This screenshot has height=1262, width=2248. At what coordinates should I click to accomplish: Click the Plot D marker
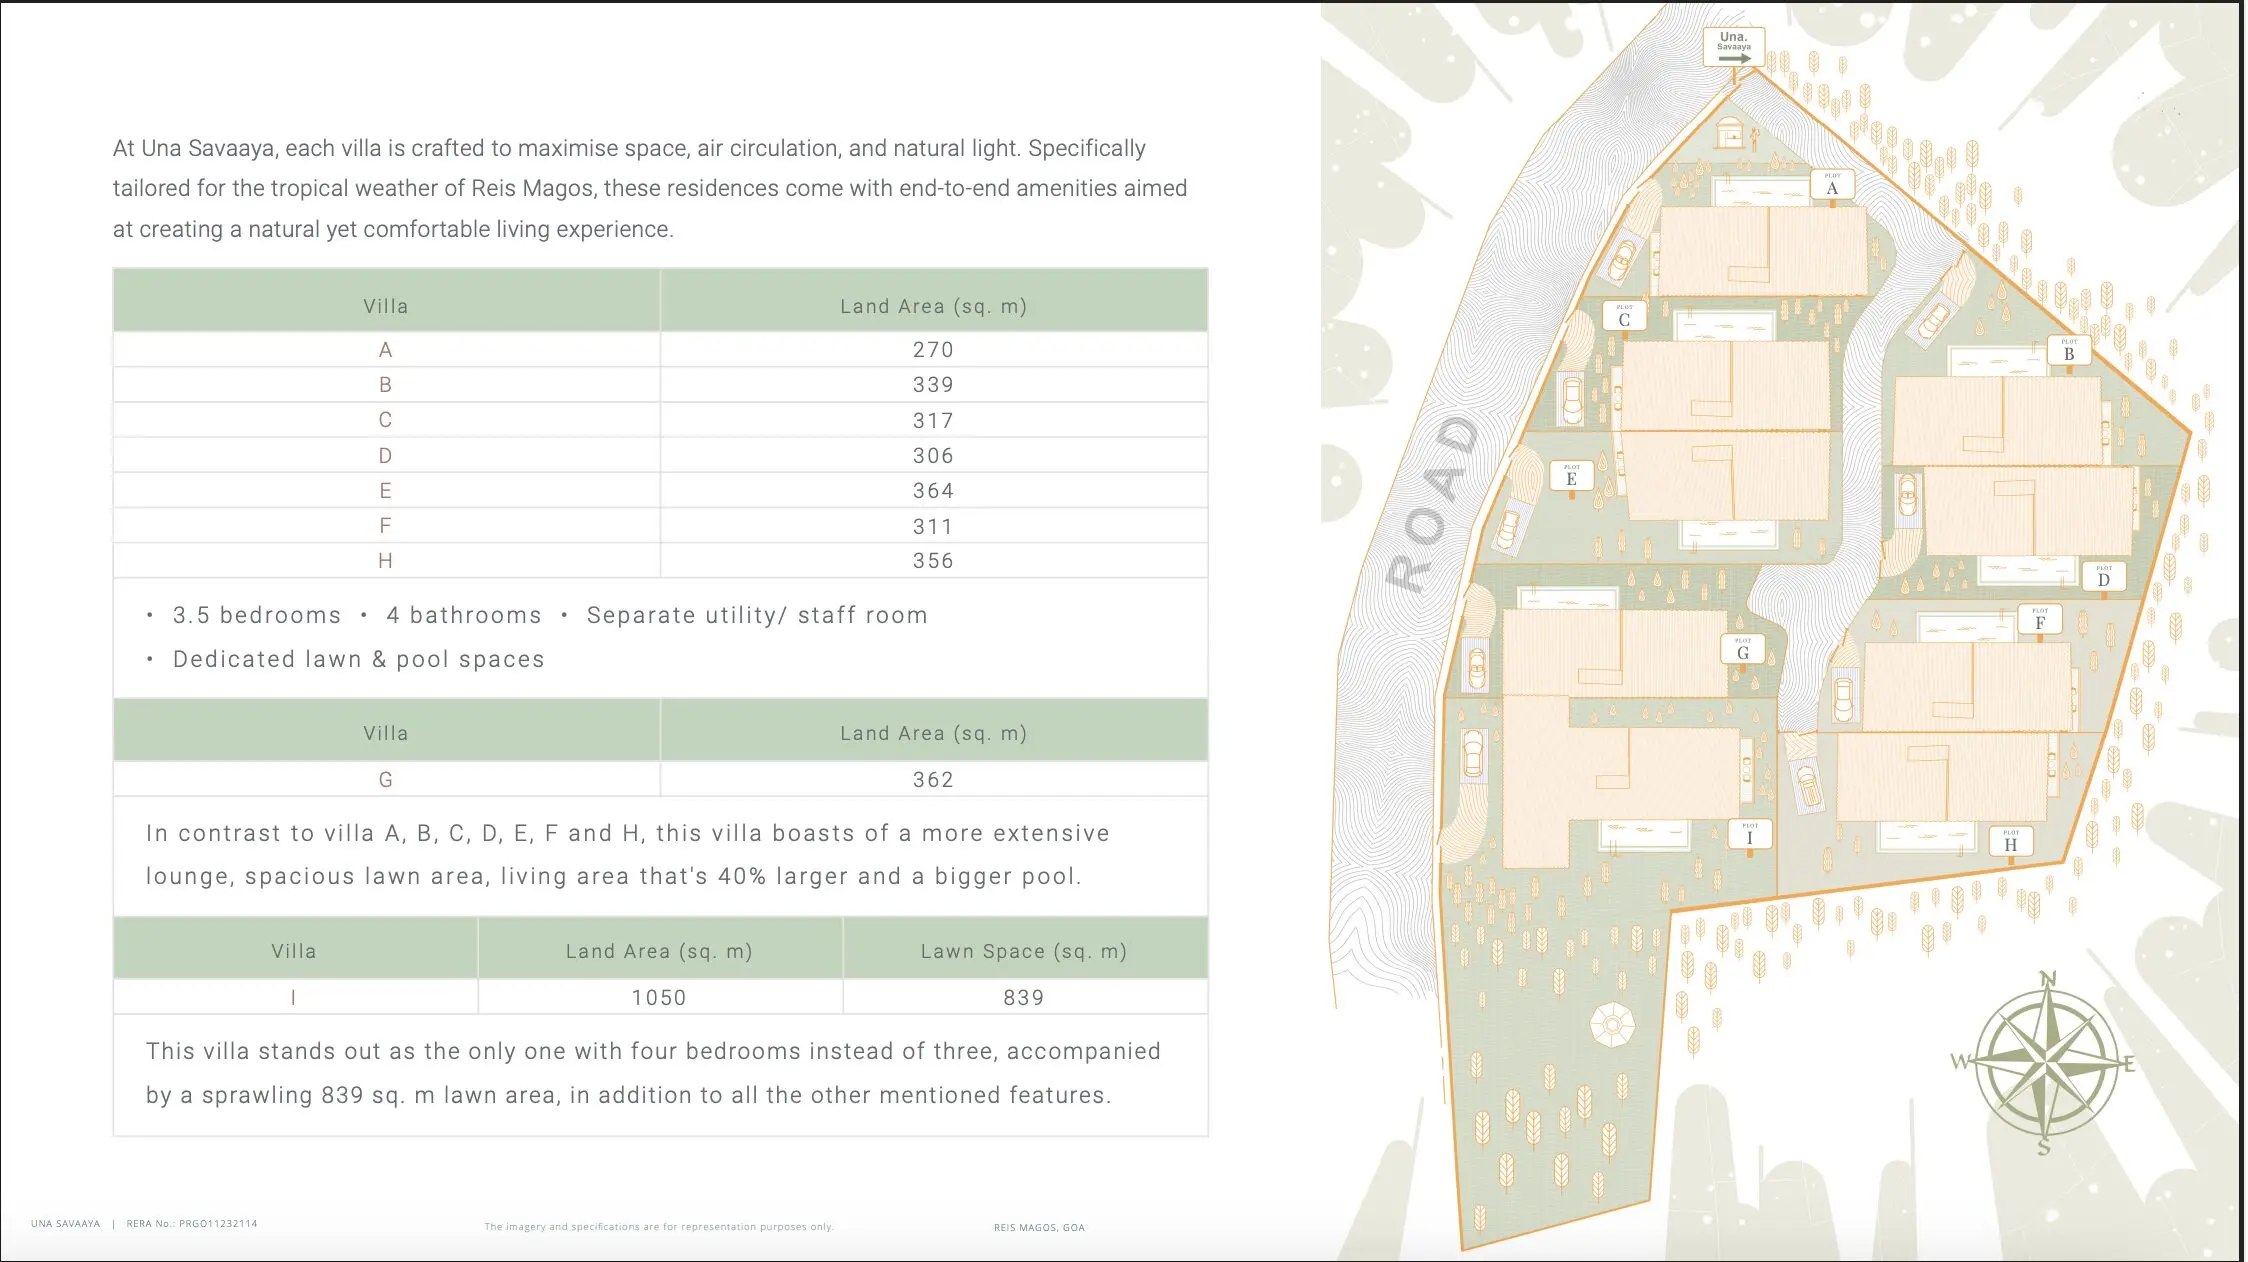[x=2103, y=577]
